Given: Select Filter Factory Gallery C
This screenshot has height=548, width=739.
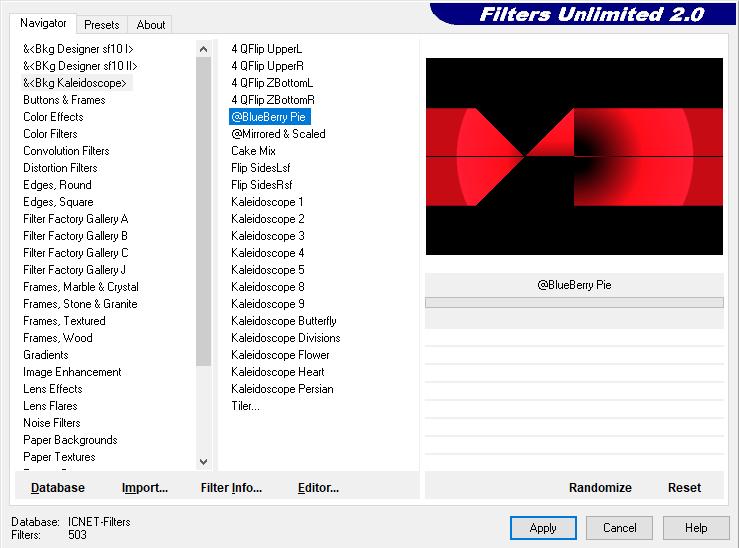Looking at the screenshot, I should tap(76, 253).
